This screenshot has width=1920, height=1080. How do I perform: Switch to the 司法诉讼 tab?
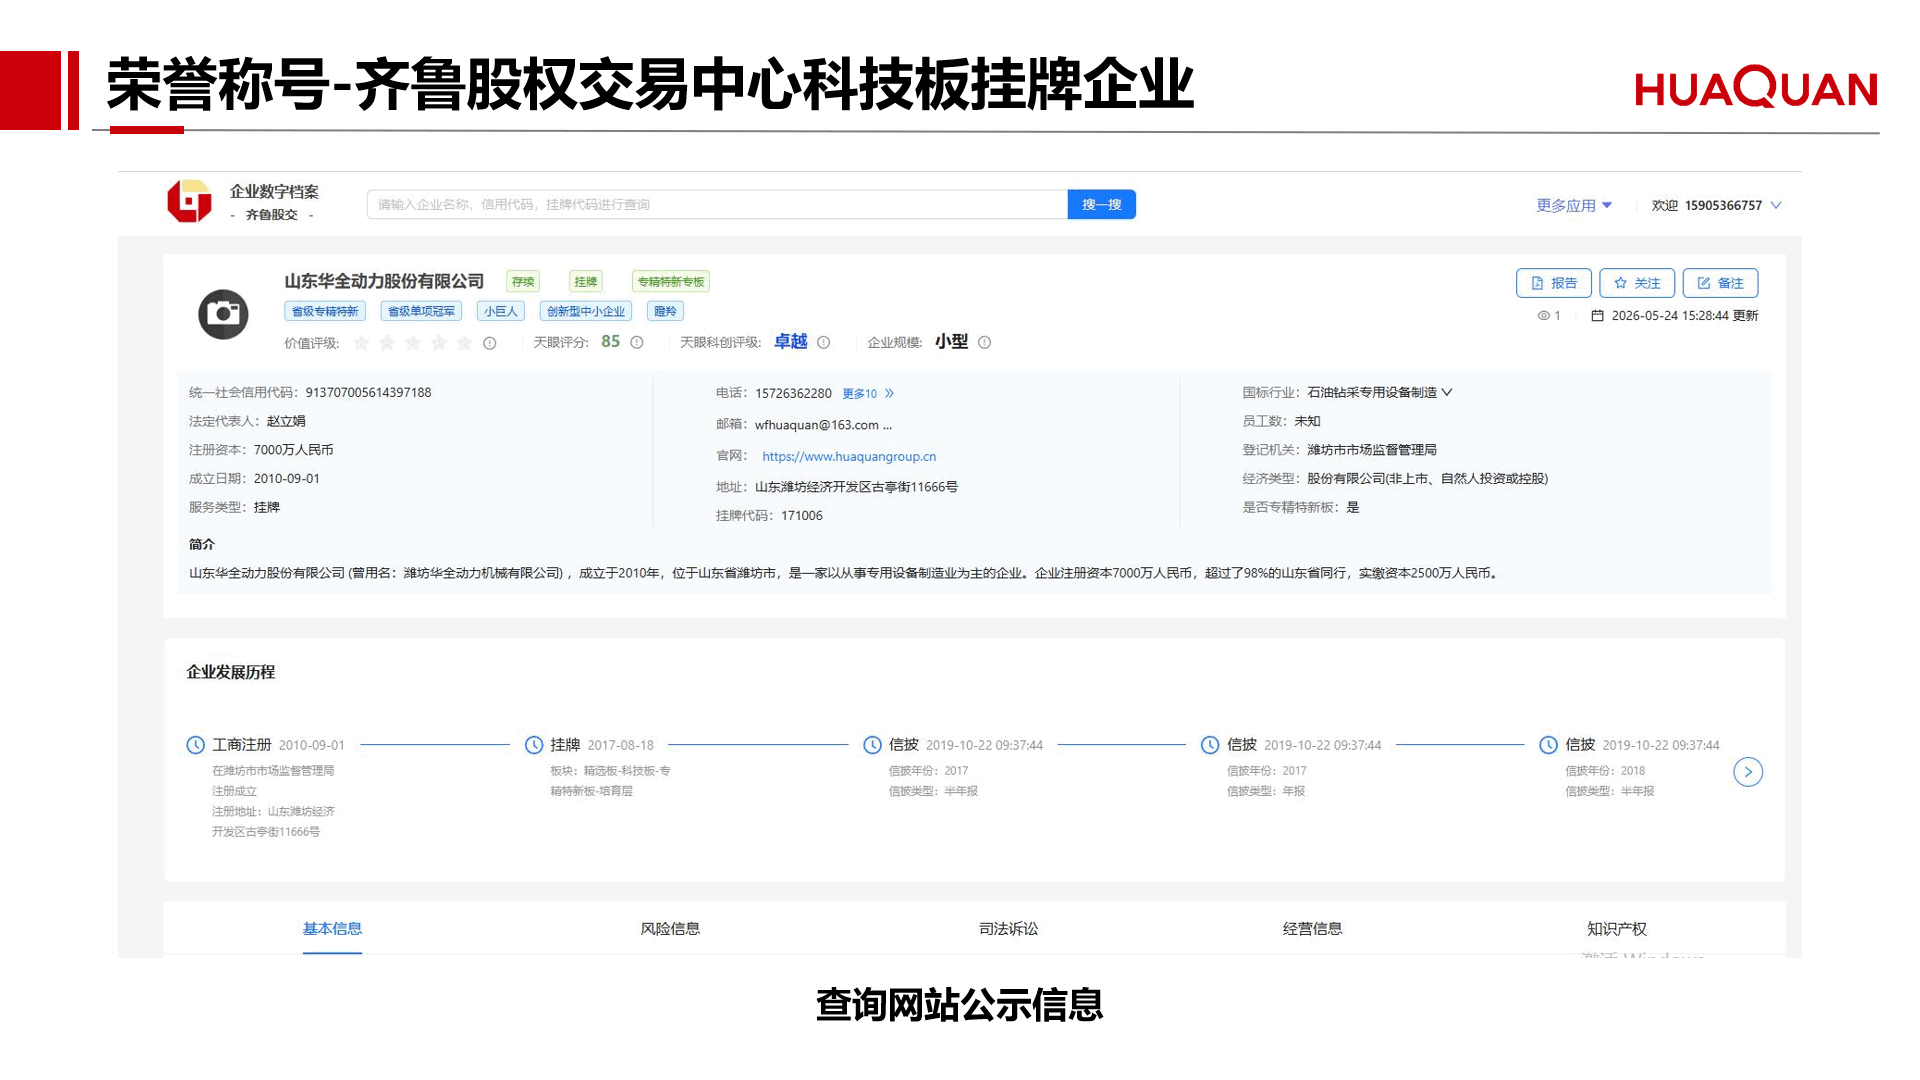1008,929
